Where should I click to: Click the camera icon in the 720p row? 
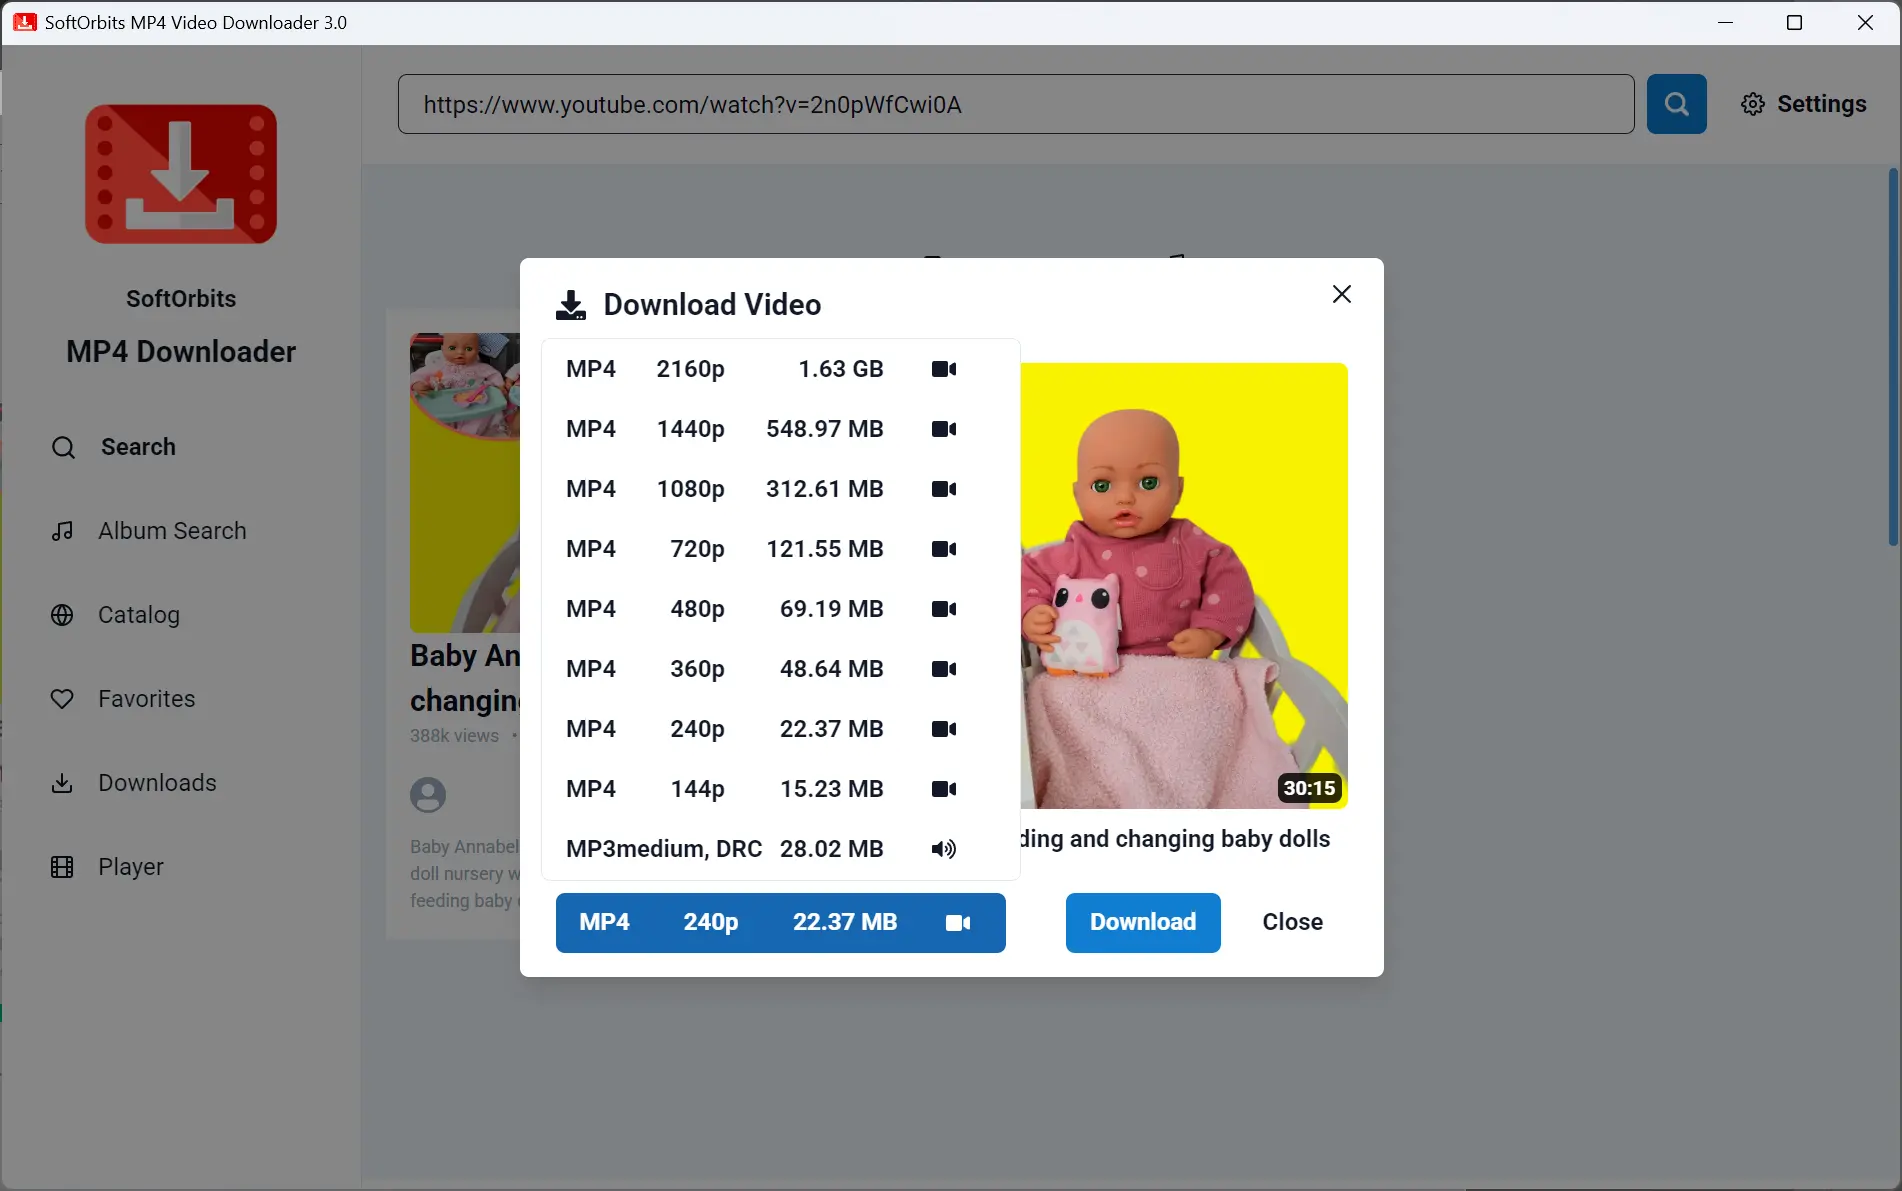(x=944, y=549)
